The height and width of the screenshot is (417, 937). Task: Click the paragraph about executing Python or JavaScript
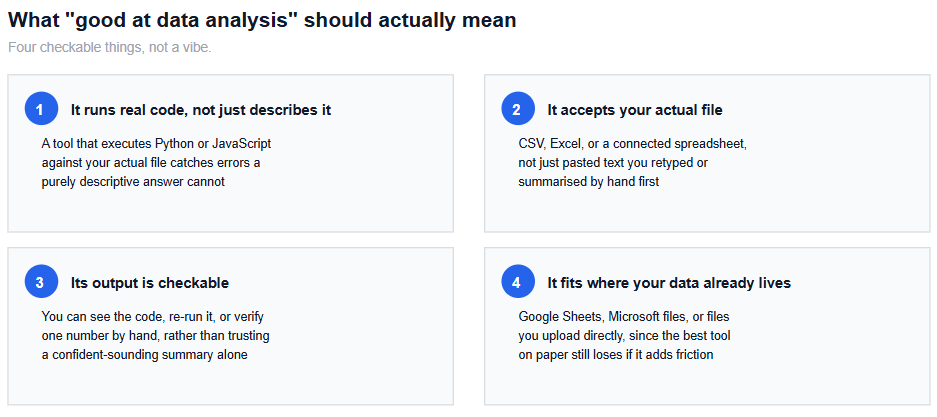pos(157,163)
